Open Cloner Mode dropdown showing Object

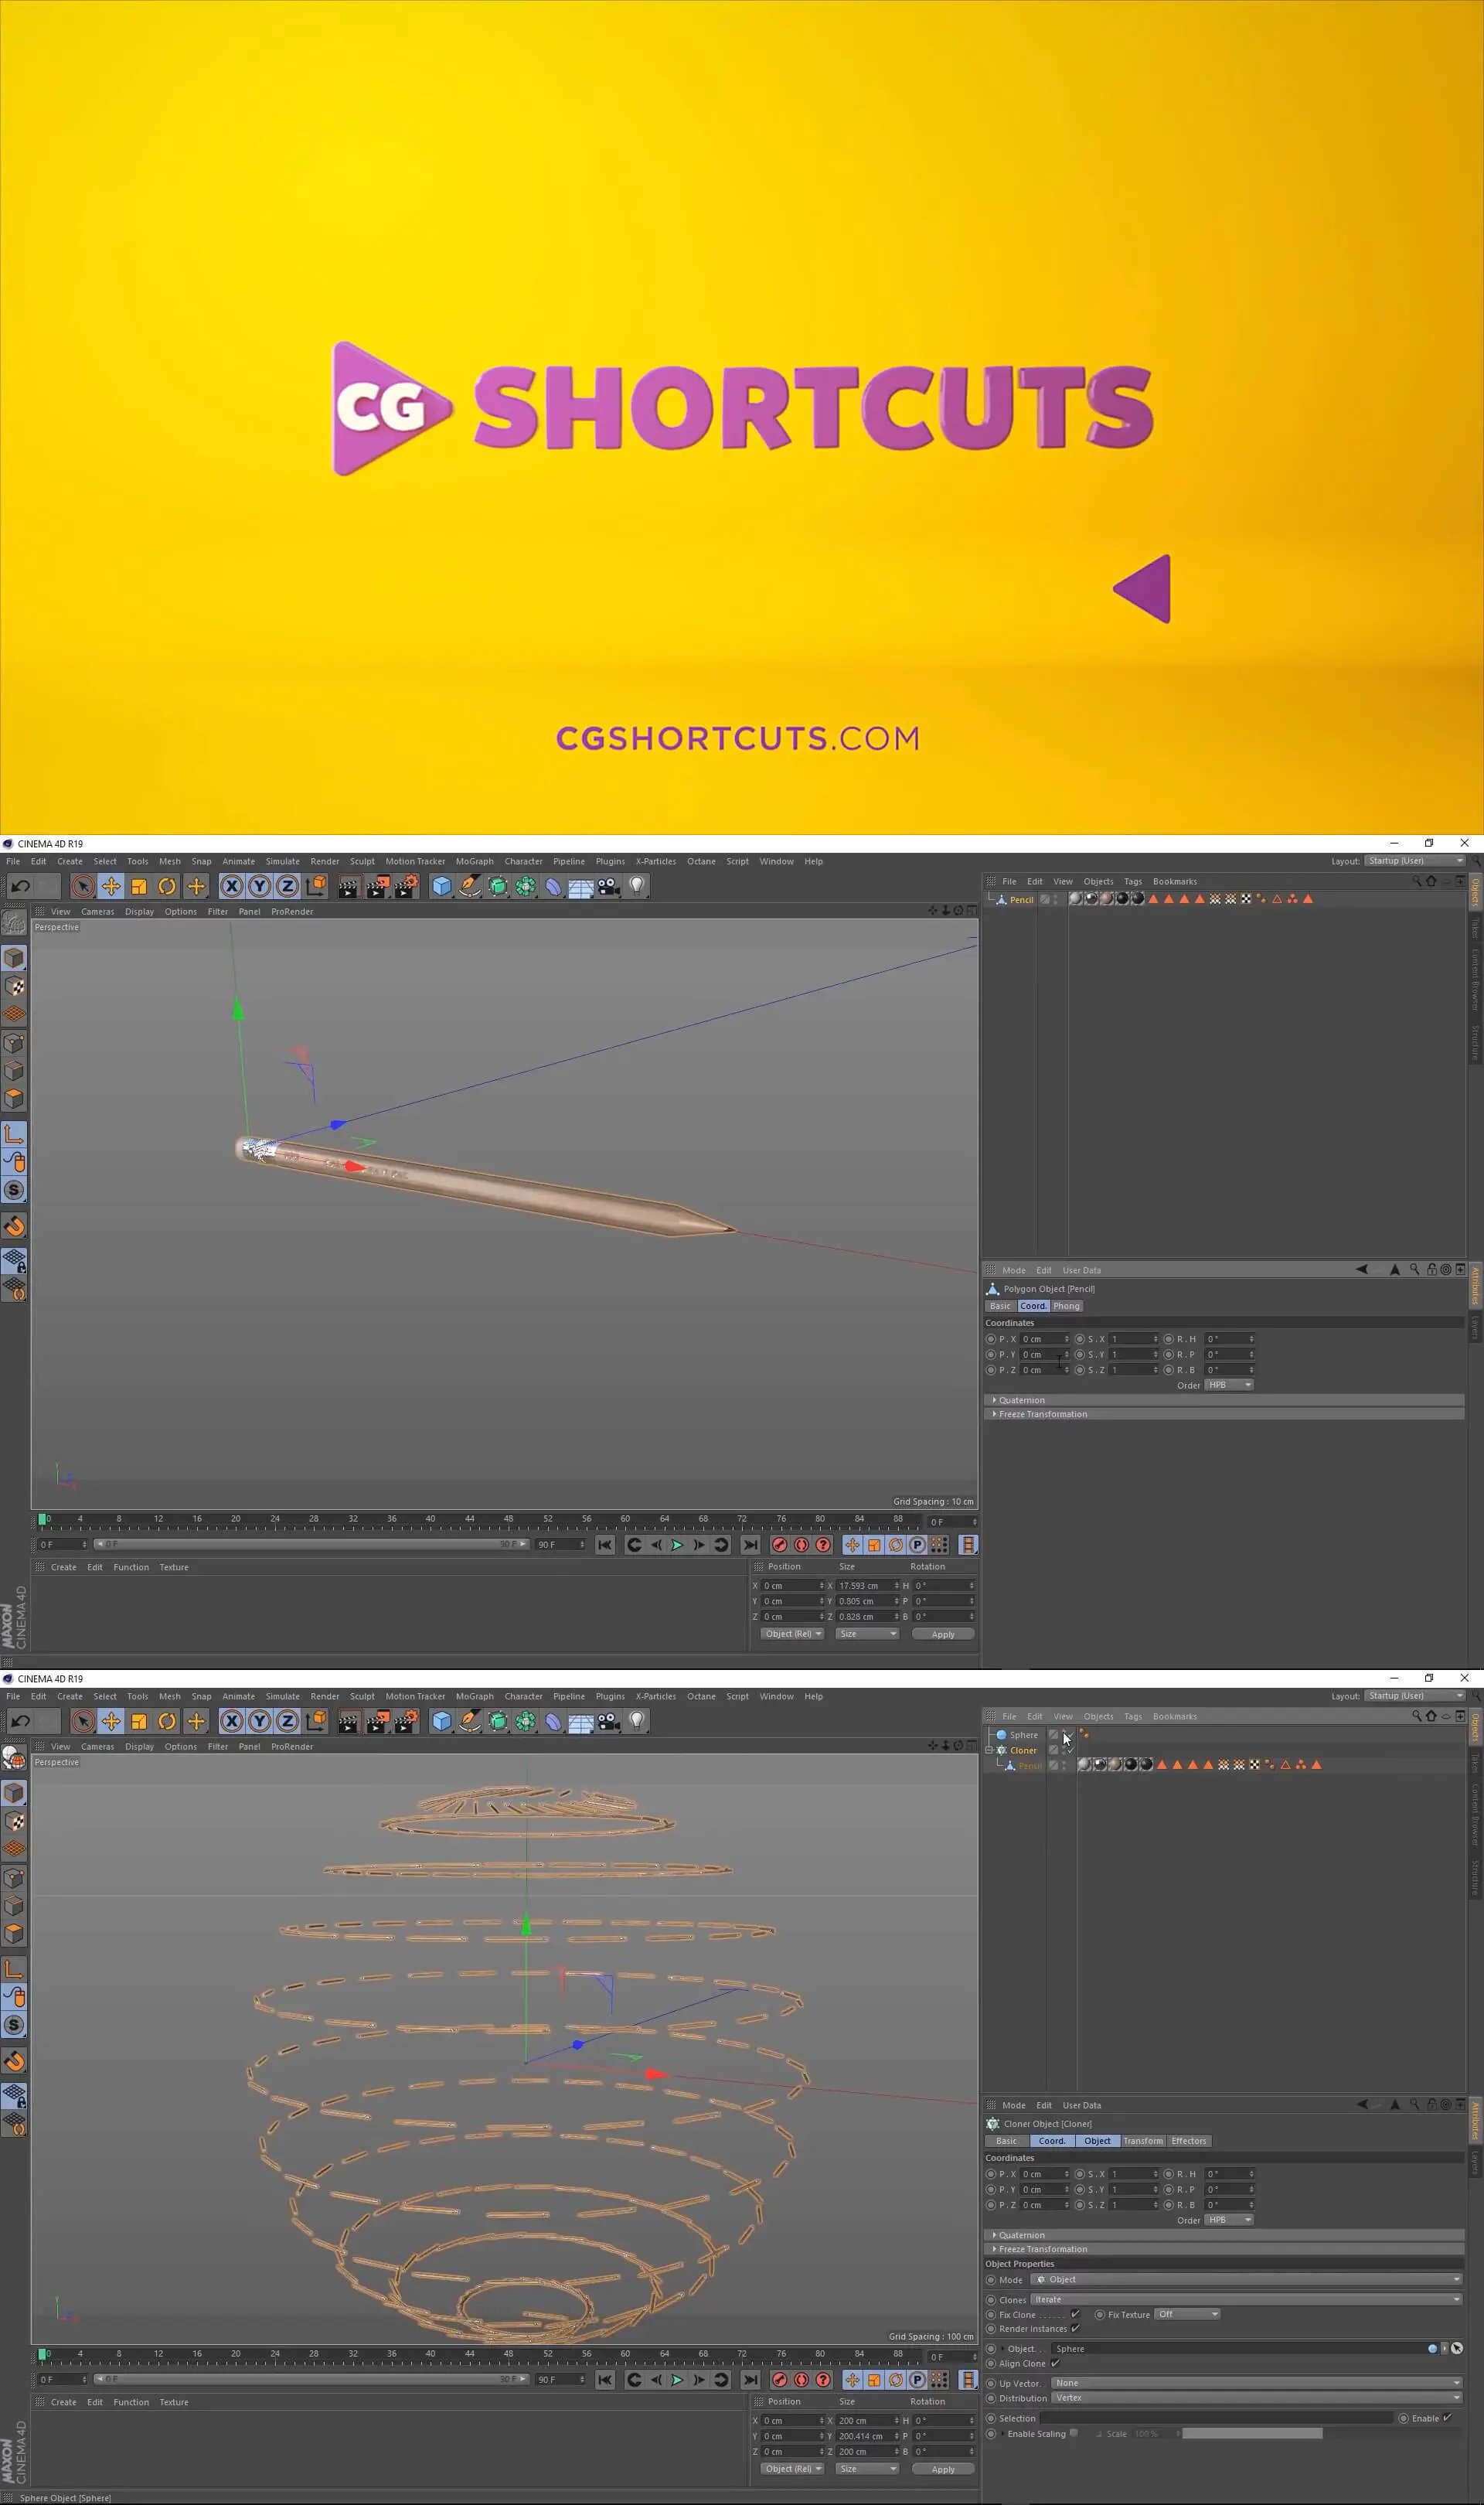(x=1246, y=2279)
